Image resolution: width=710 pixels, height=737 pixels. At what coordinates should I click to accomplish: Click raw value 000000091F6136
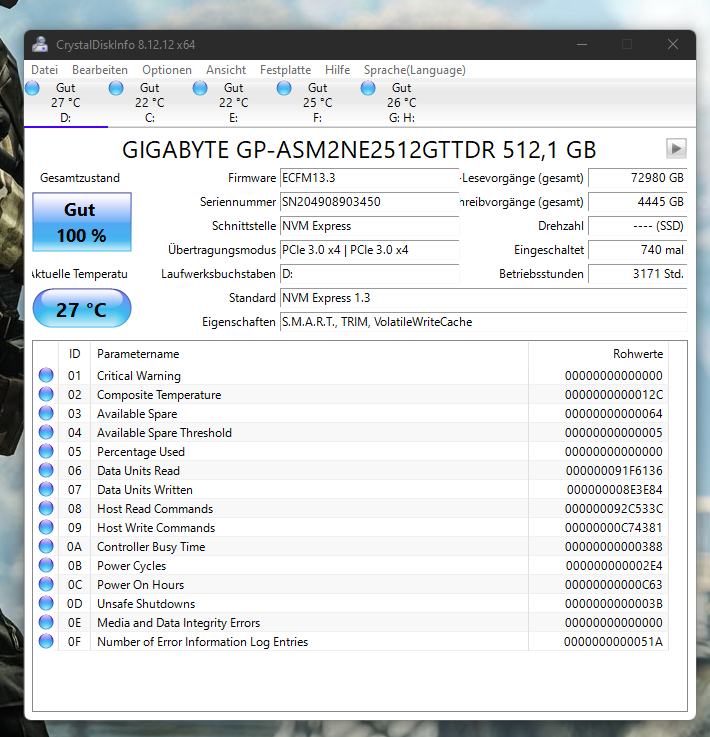click(x=614, y=470)
